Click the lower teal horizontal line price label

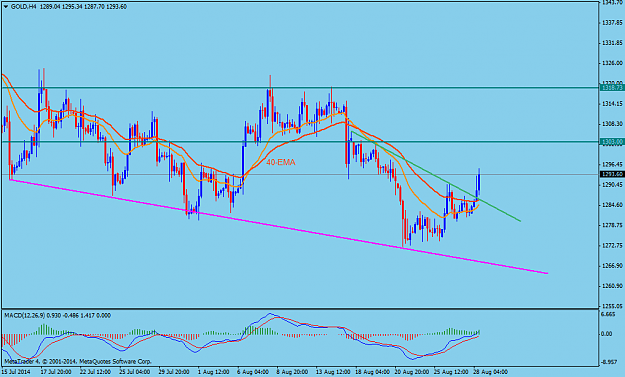(x=612, y=141)
